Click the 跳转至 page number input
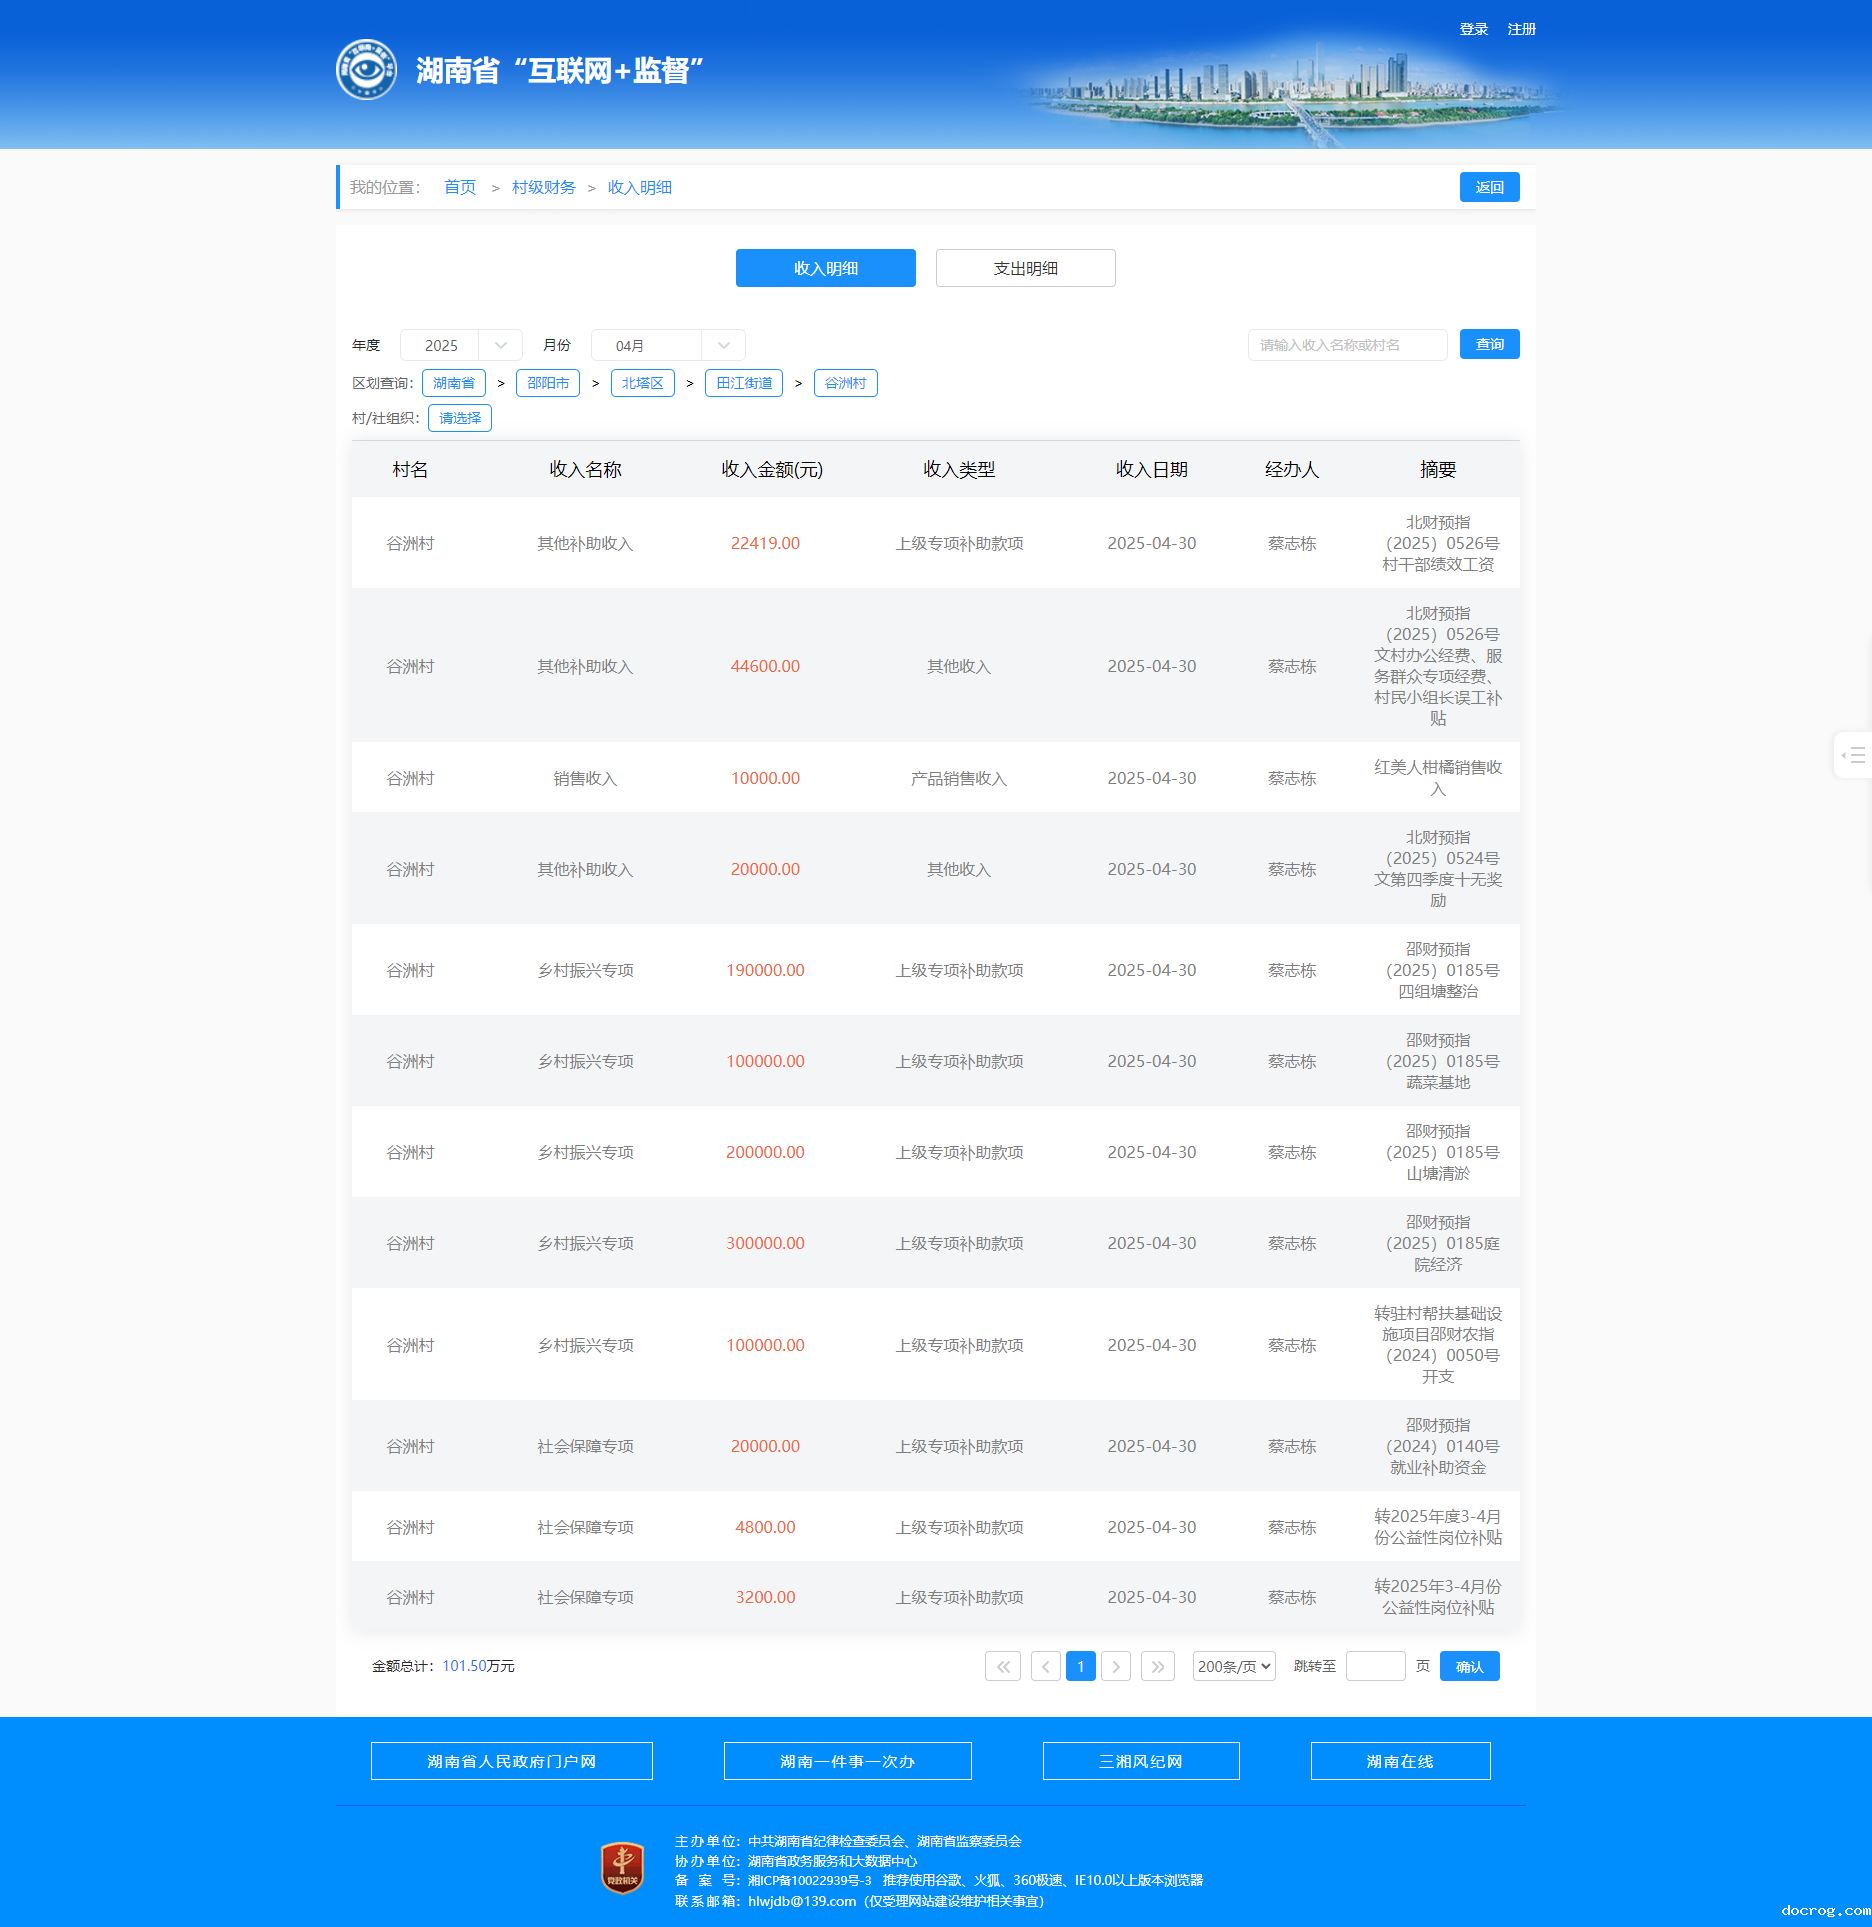Screen dimensions: 1872x1927 click(1375, 1666)
